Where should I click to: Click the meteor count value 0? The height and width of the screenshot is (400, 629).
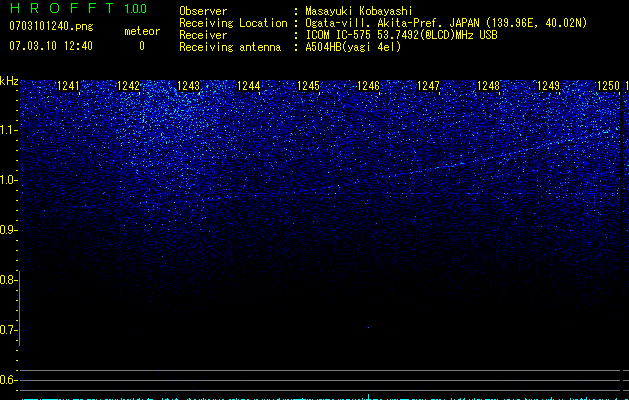click(142, 46)
